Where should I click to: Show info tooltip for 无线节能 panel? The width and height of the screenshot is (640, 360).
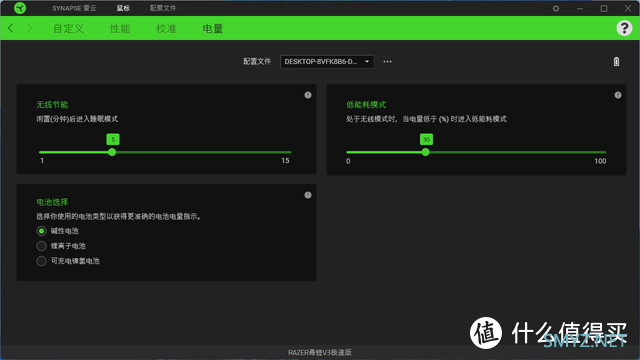(x=308, y=95)
